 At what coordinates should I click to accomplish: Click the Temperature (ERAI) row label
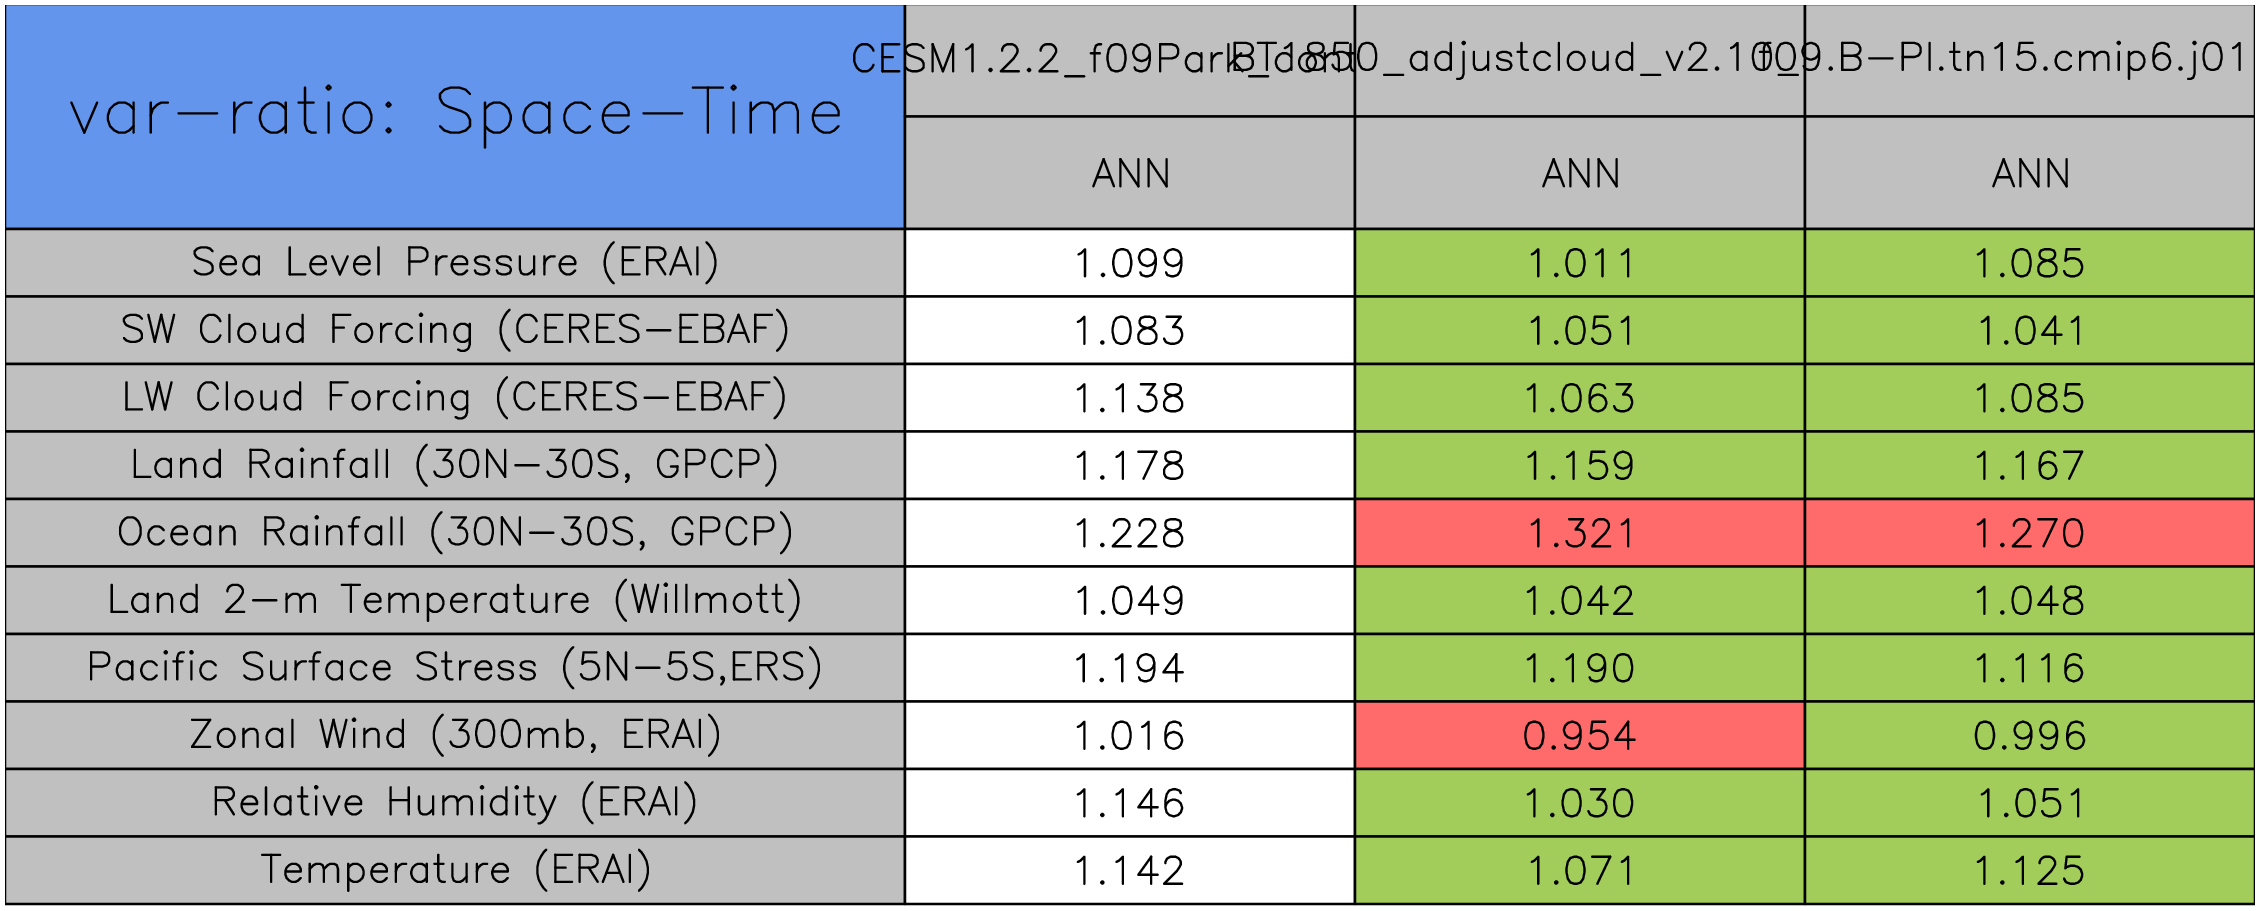455,869
